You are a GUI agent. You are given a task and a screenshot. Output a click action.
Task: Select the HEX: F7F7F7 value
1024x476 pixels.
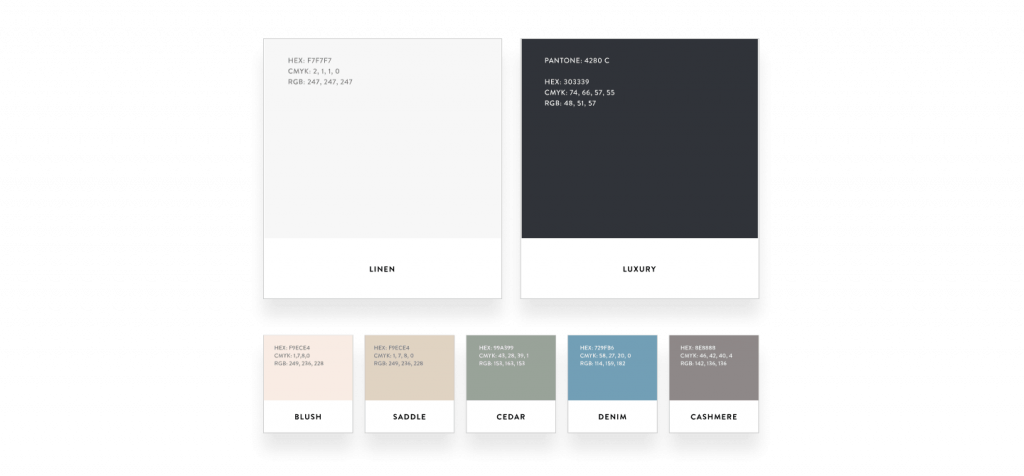click(x=310, y=61)
